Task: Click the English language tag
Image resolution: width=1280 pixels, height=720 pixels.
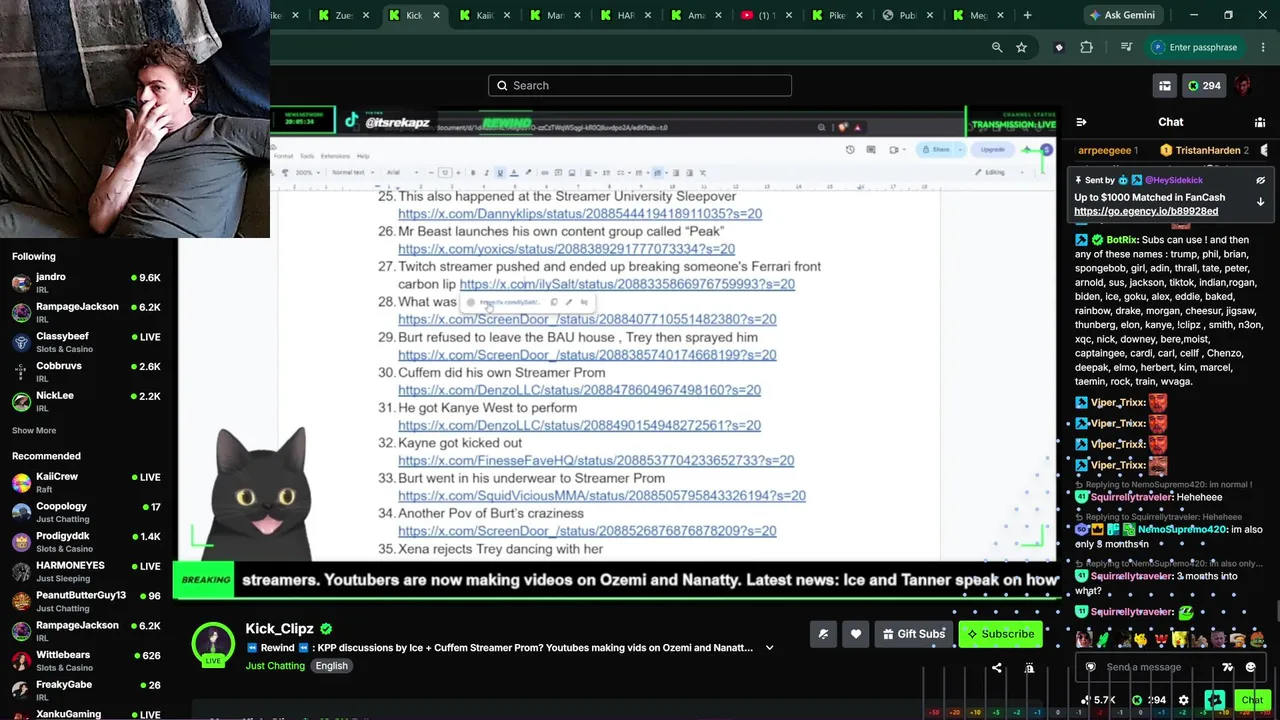Action: click(x=331, y=666)
